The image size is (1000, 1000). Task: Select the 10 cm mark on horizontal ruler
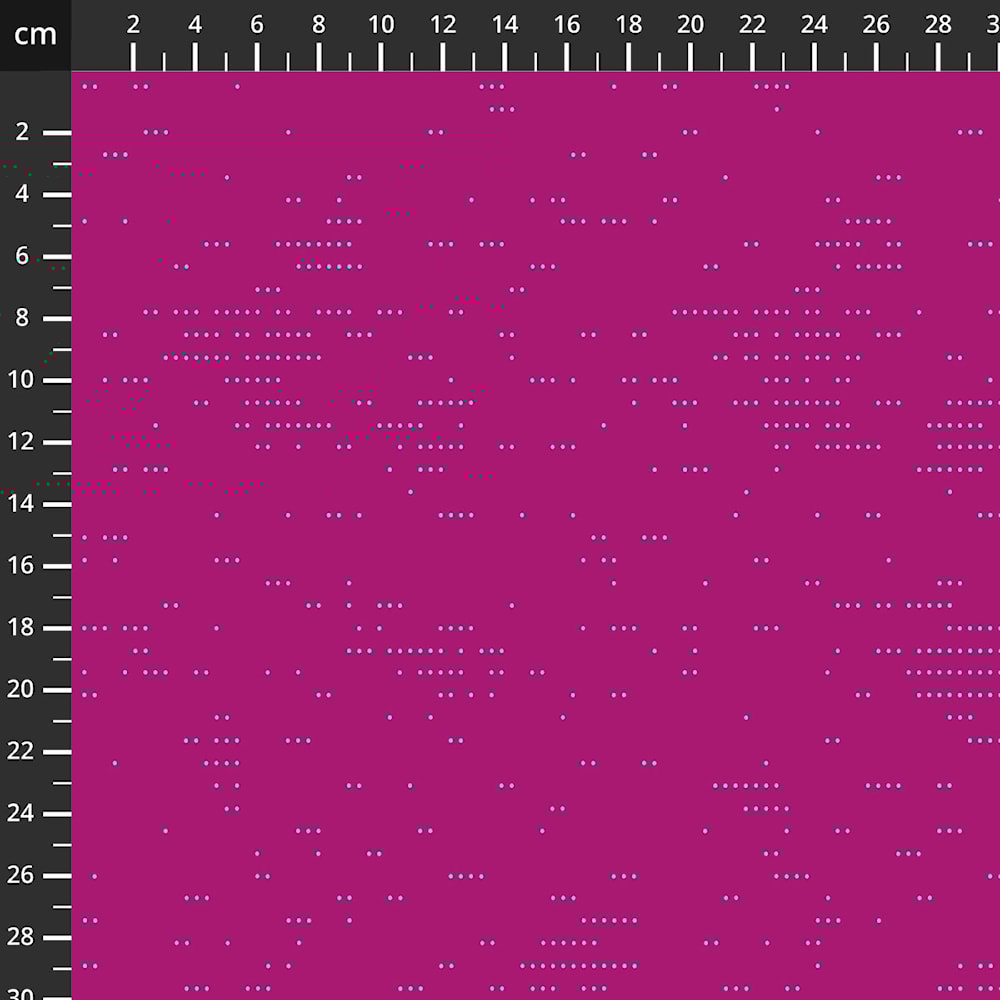pos(381,26)
